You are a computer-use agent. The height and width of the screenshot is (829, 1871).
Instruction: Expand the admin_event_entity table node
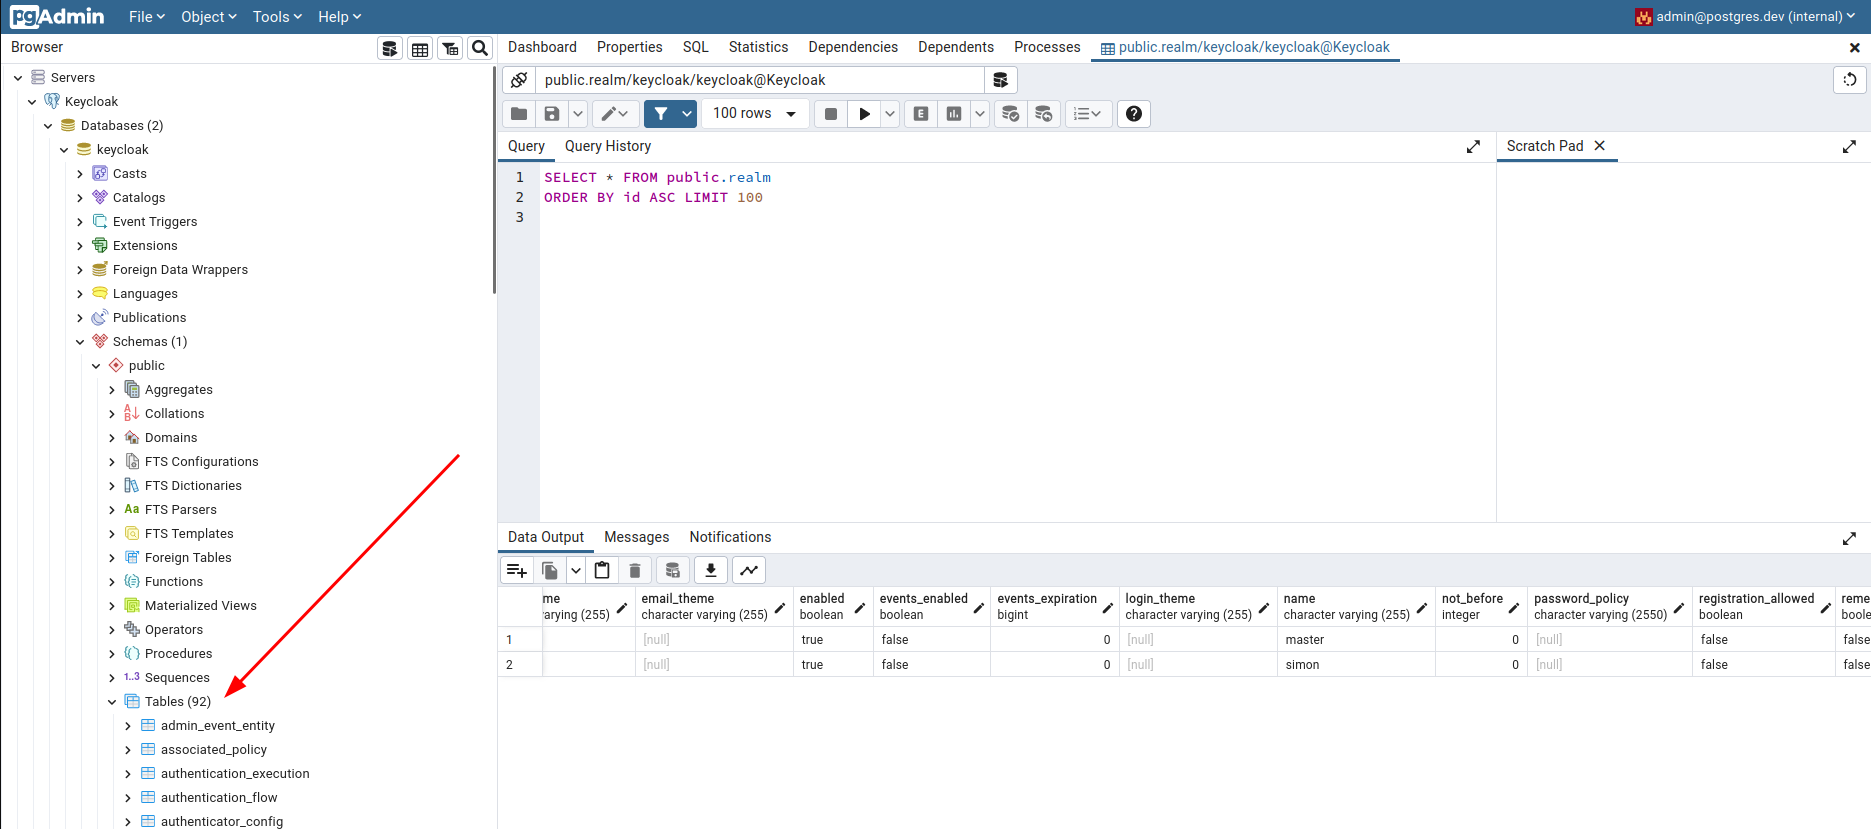pos(128,726)
